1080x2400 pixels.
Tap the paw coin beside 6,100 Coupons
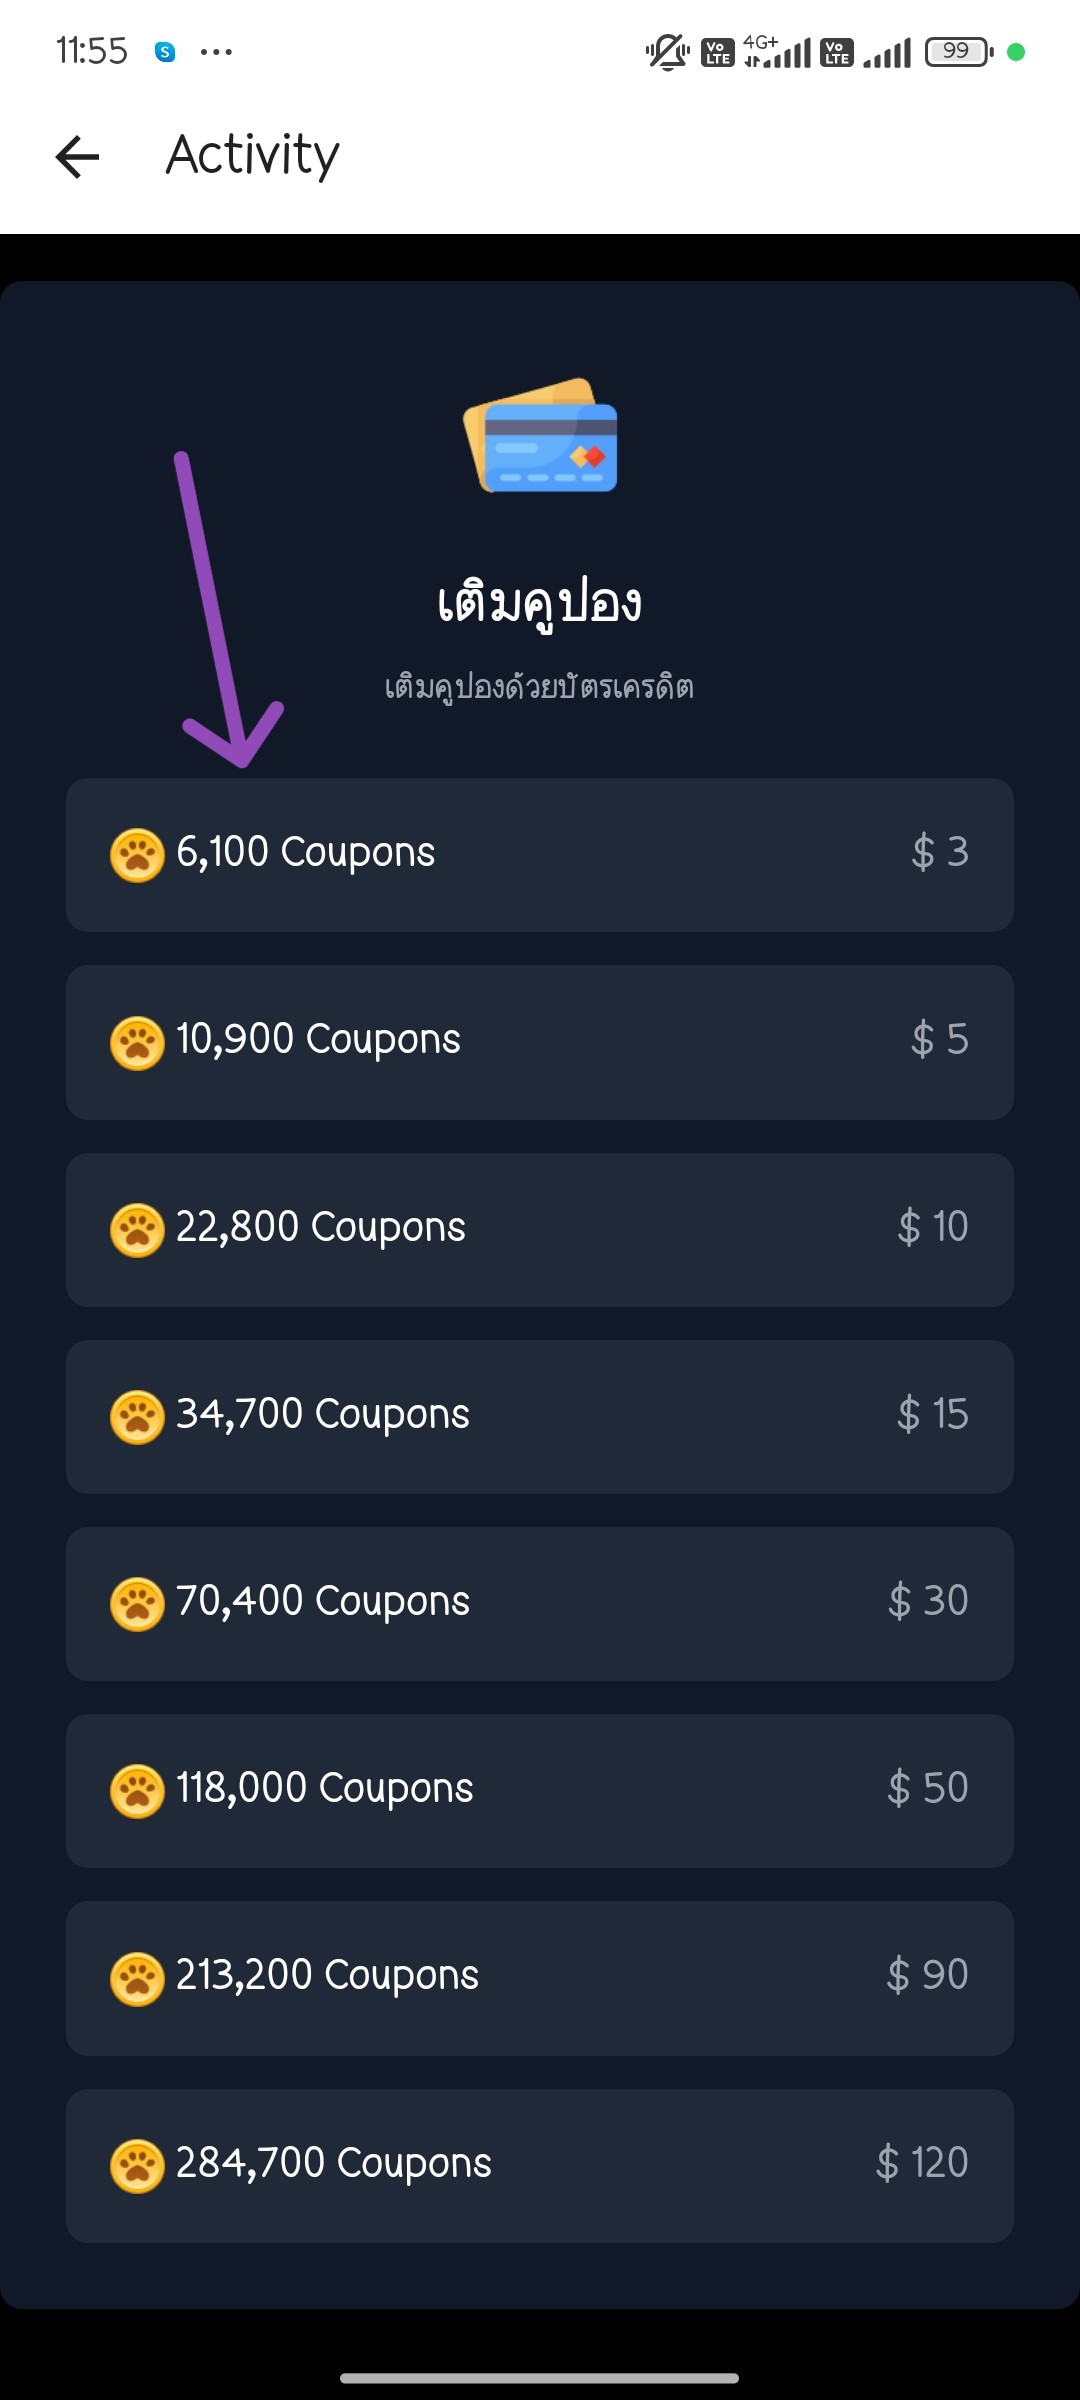(137, 855)
